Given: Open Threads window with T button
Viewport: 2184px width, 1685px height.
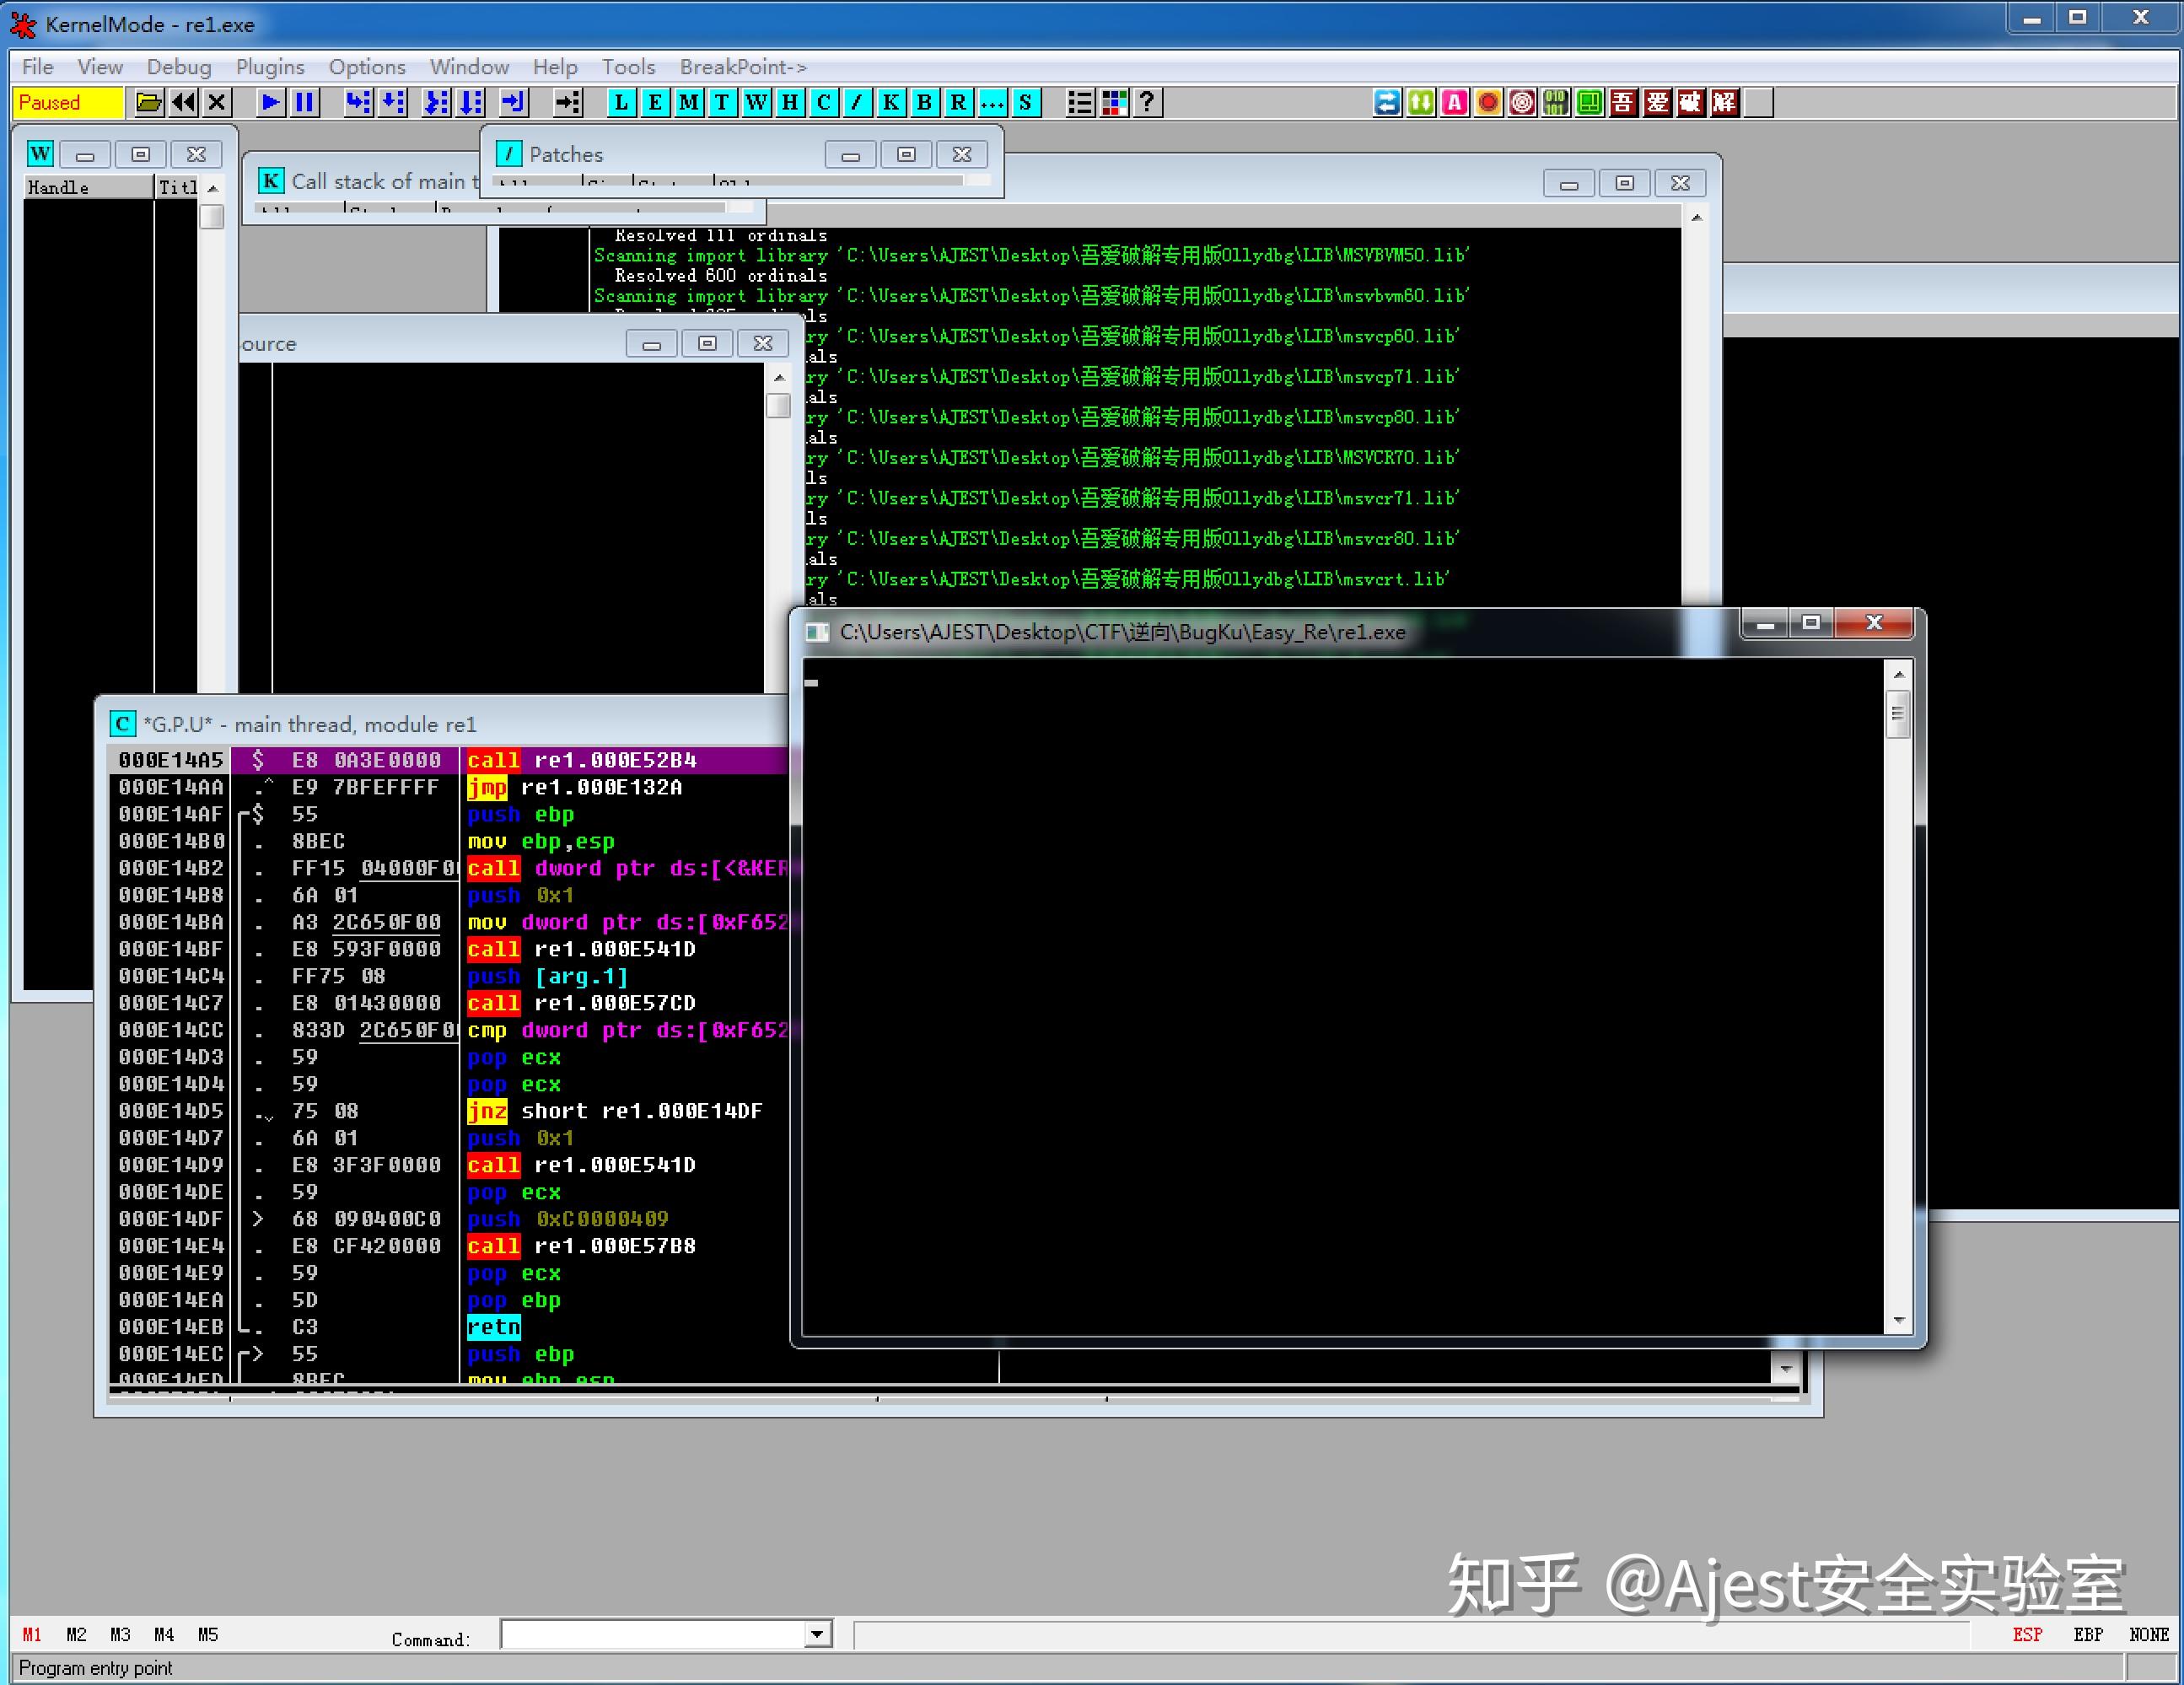Looking at the screenshot, I should click(722, 102).
